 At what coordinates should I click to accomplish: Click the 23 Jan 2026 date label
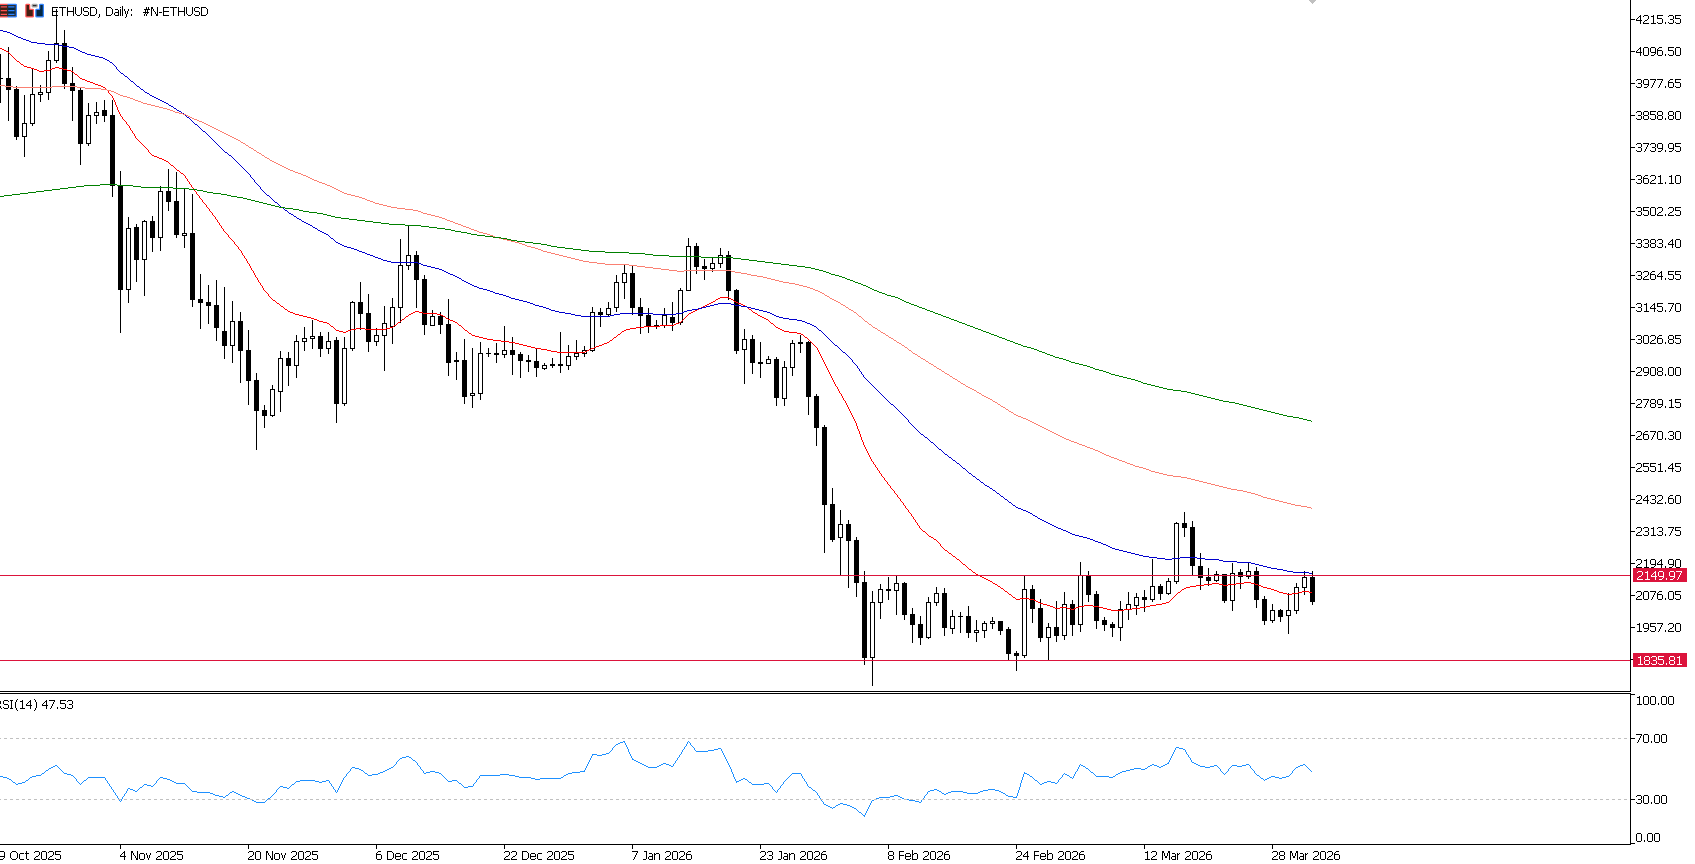[x=793, y=855]
